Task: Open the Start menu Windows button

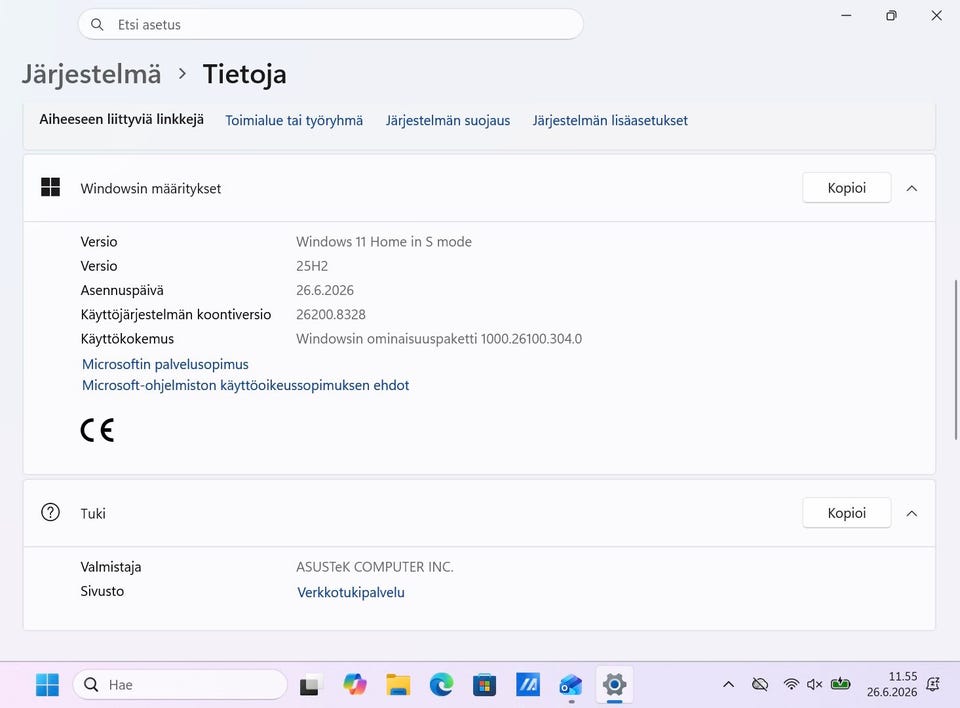Action: (x=47, y=685)
